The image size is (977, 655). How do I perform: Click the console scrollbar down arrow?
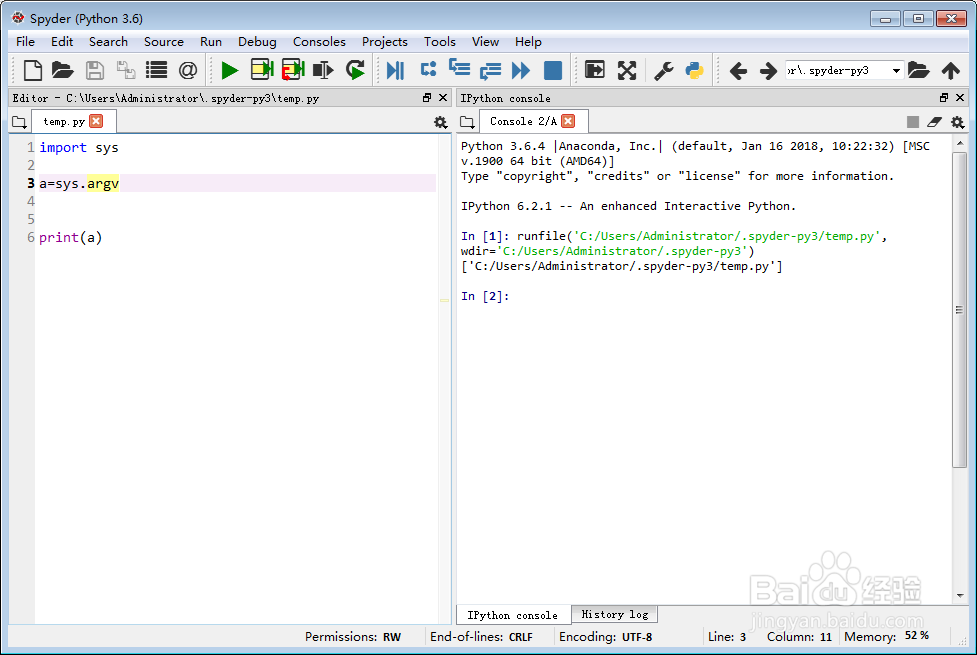coord(960,596)
